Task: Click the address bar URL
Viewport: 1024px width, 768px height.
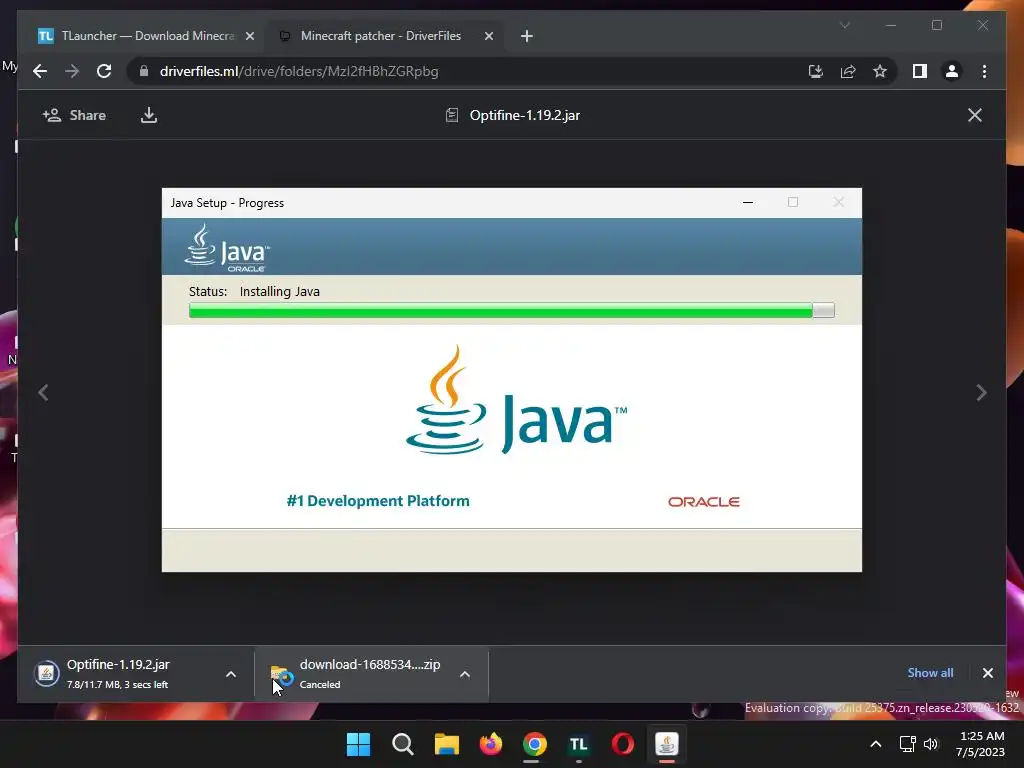Action: click(x=299, y=71)
